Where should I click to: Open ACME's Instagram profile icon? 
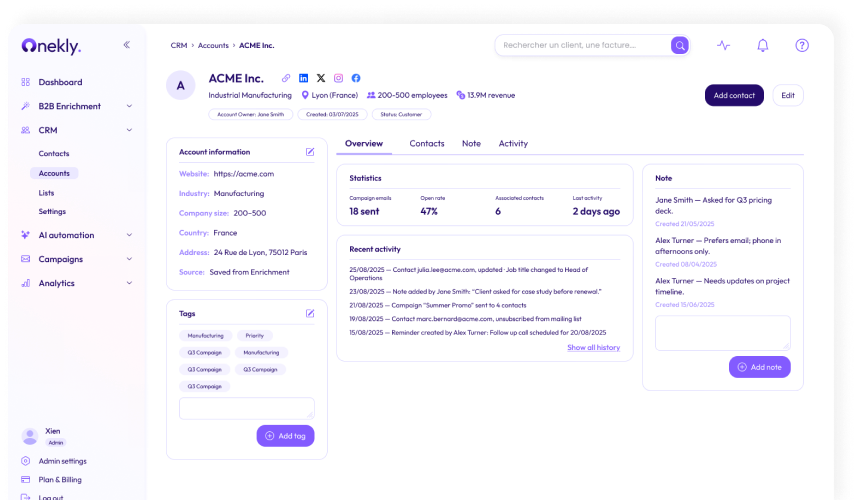(x=338, y=77)
